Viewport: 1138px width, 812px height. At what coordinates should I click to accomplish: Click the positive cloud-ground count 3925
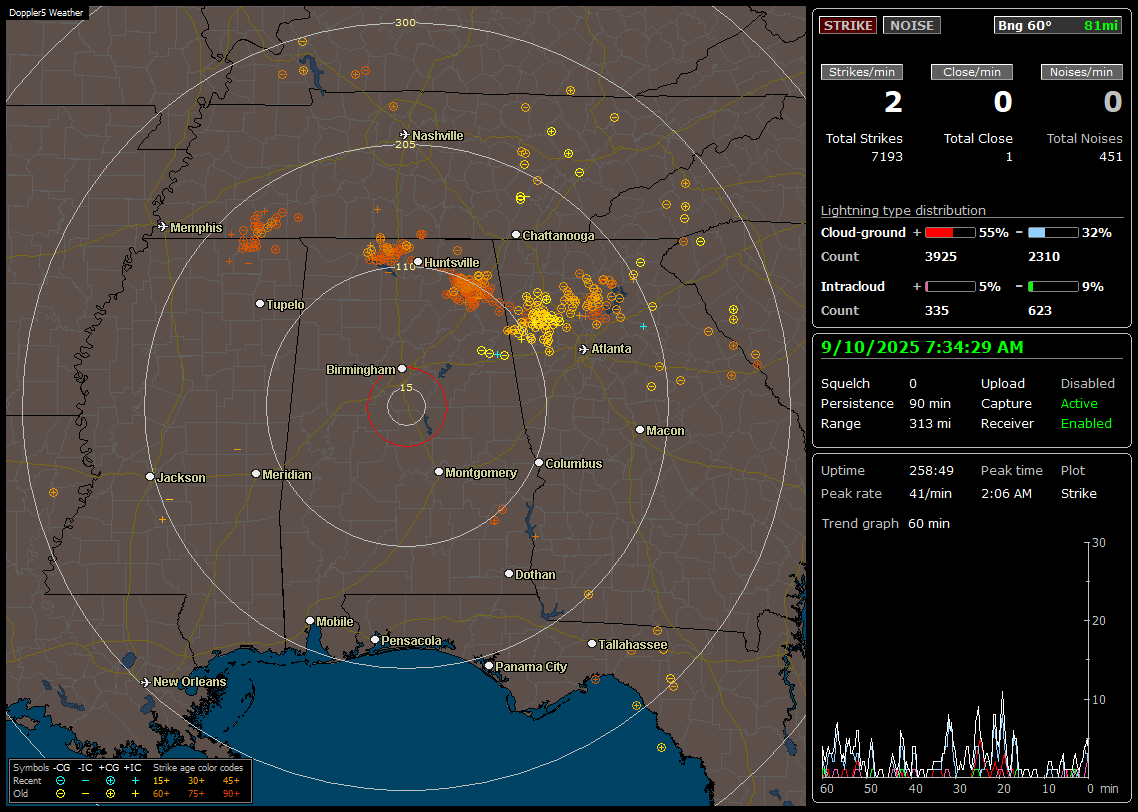[x=941, y=257]
